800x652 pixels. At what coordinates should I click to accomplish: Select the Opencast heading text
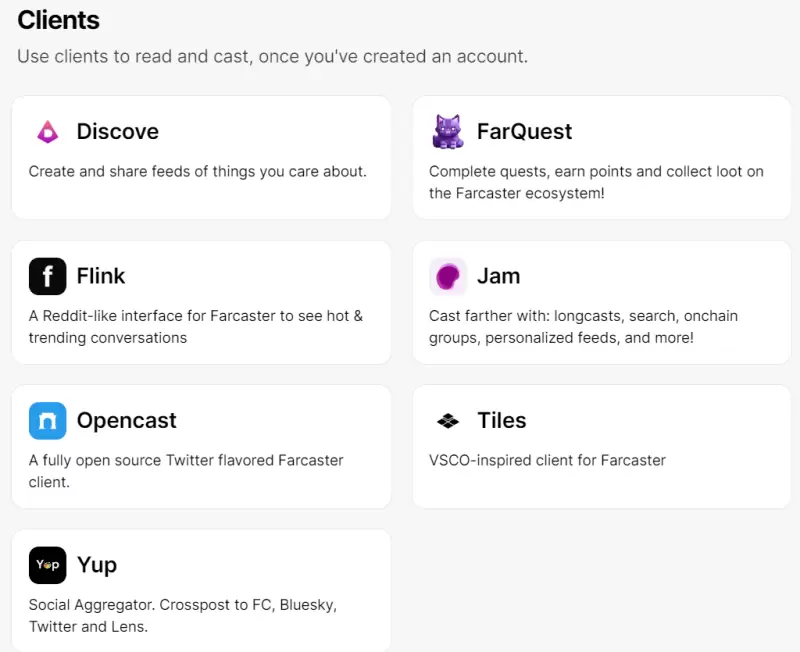[126, 421]
